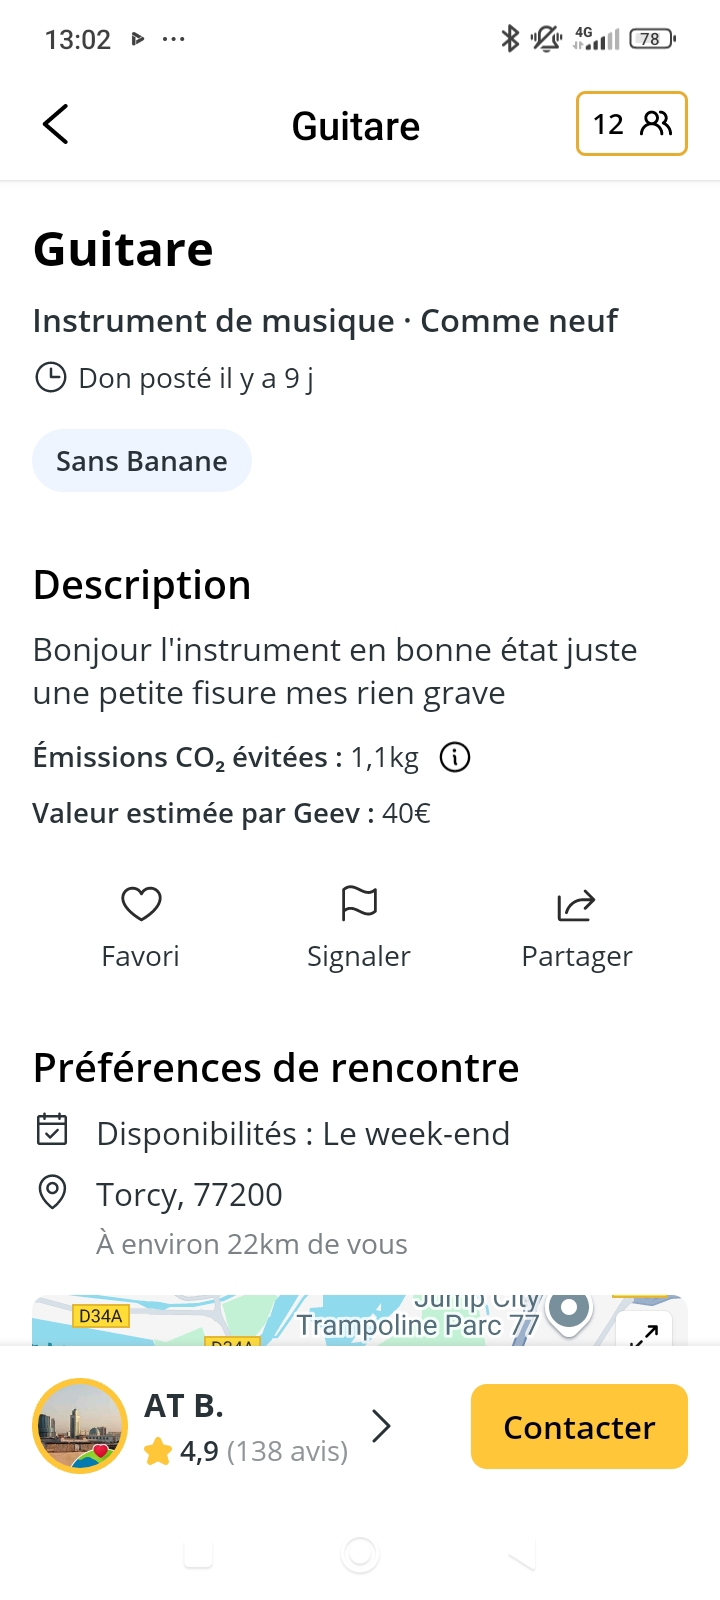The height and width of the screenshot is (1600, 720).
Task: Tap AT B. profile avatar picture
Action: [80, 1426]
